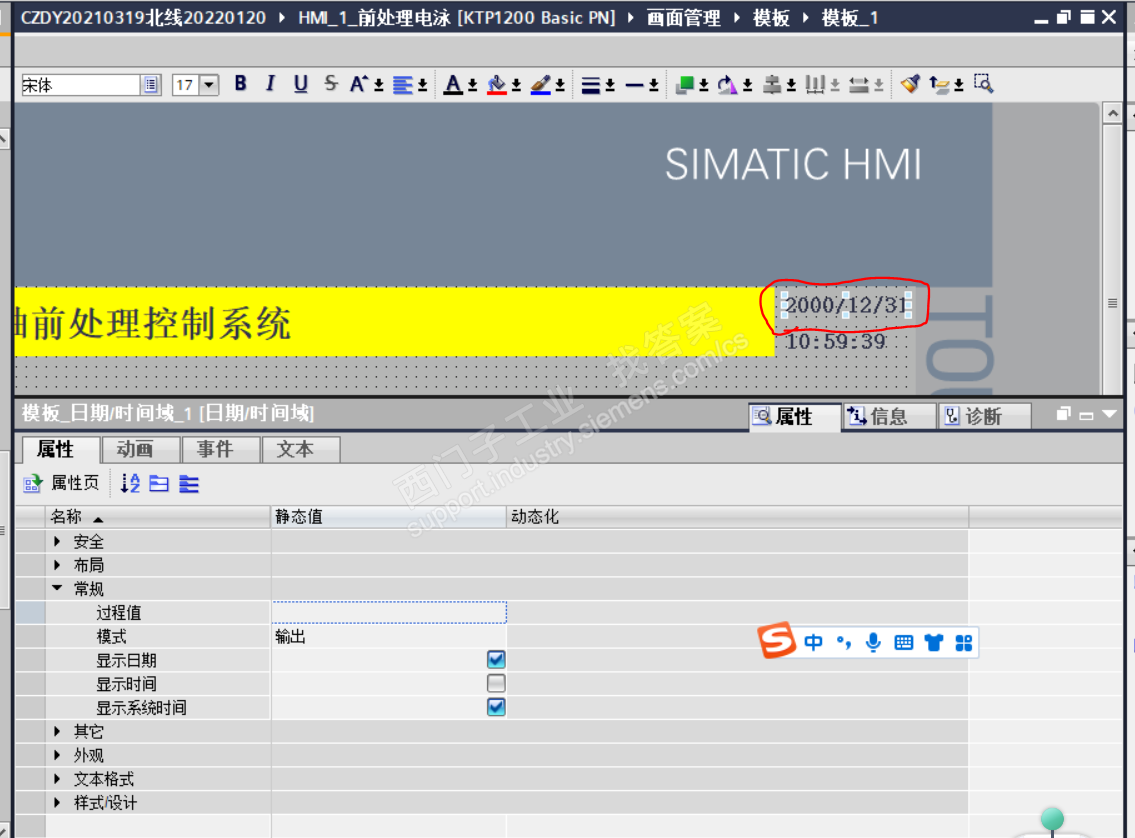Click the 动态化 column header
The height and width of the screenshot is (838, 1135).
(x=737, y=517)
